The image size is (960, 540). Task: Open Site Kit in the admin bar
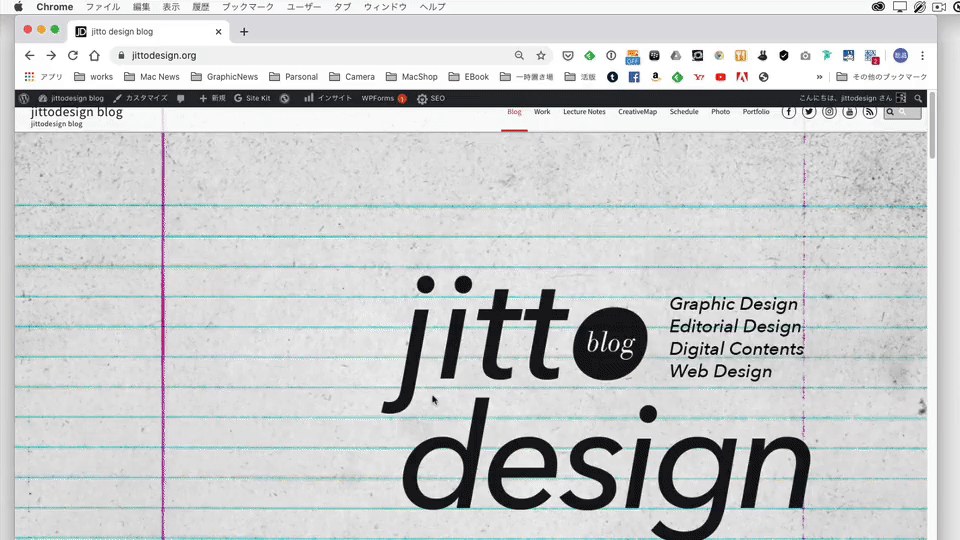[252, 98]
